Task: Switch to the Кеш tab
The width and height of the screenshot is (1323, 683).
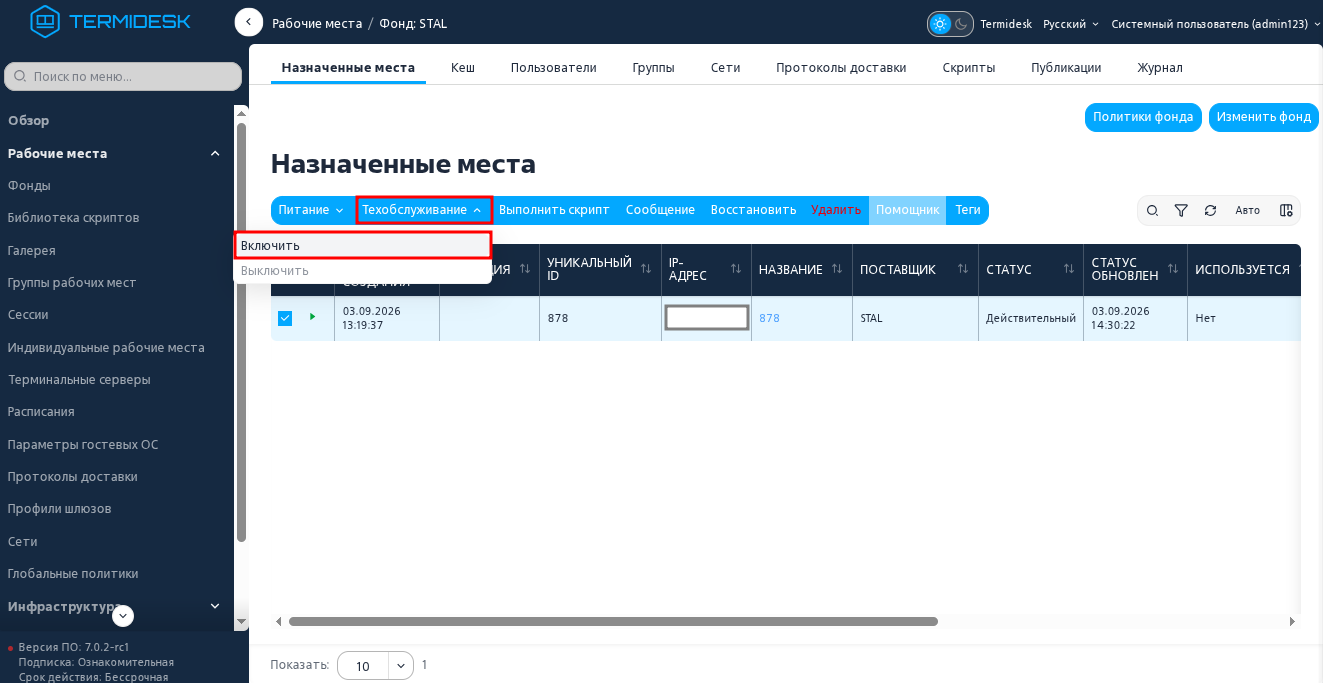Action: coord(463,68)
